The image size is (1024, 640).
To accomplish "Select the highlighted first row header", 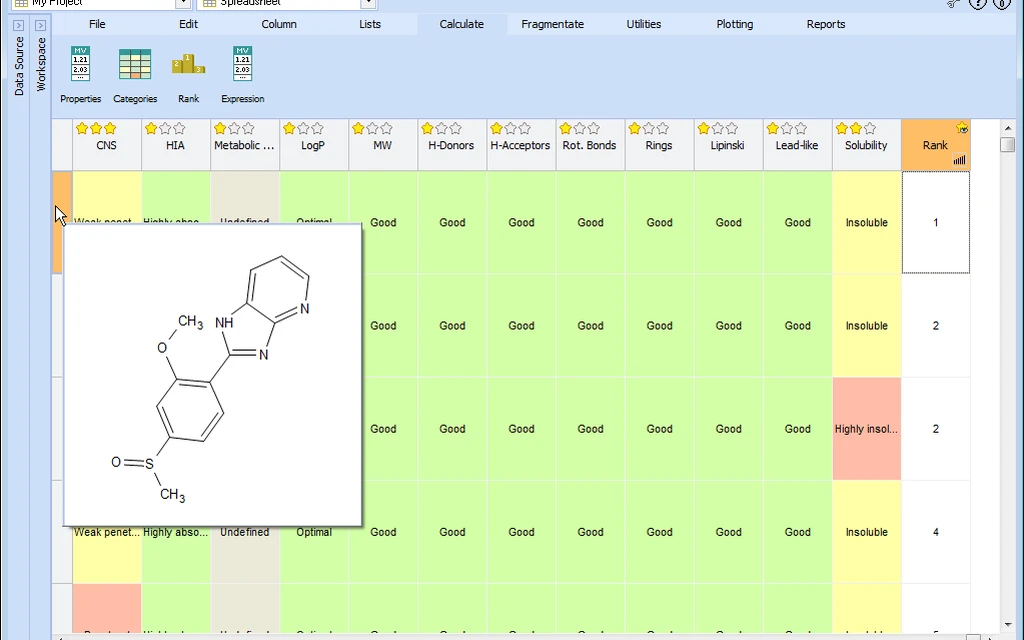I will pos(62,223).
